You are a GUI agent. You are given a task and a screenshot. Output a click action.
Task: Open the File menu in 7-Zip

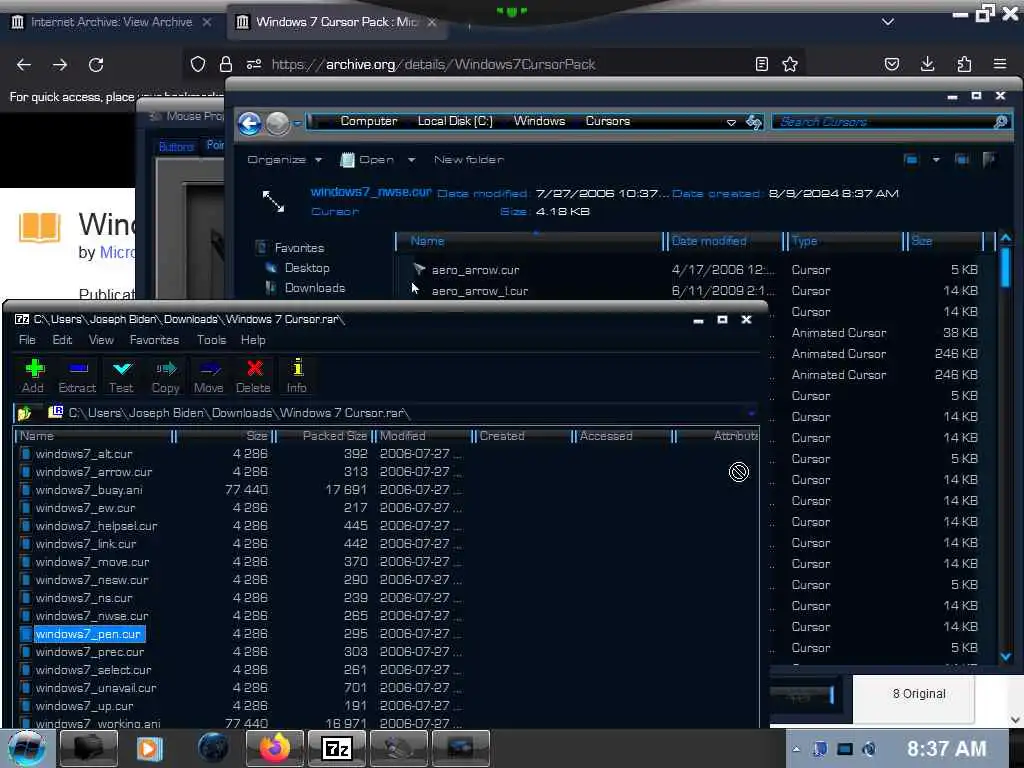point(27,340)
